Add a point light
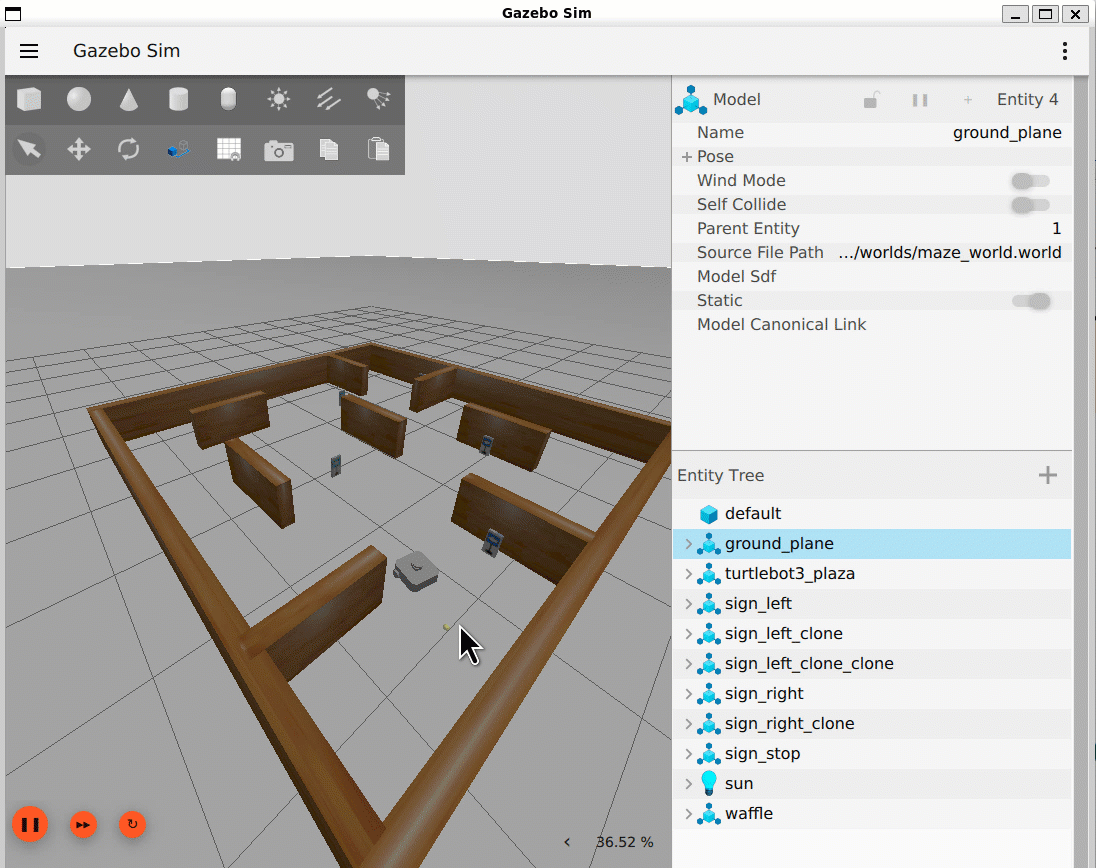The width and height of the screenshot is (1096, 868). (279, 99)
